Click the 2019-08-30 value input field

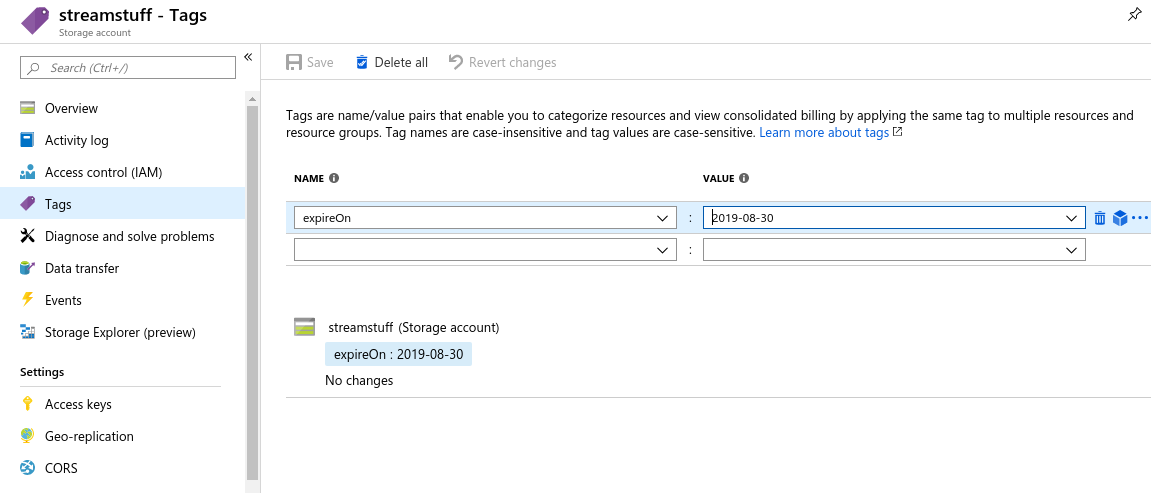pyautogui.click(x=894, y=218)
